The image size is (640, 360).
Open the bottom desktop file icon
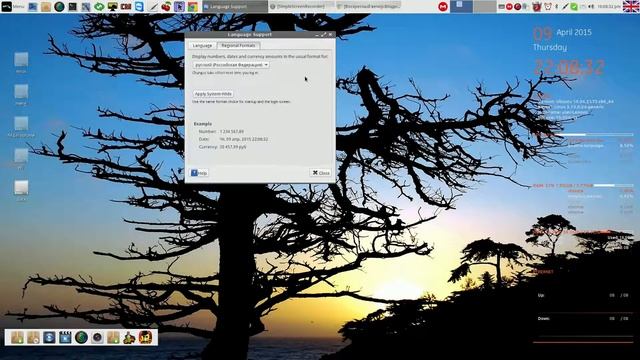pos(21,188)
